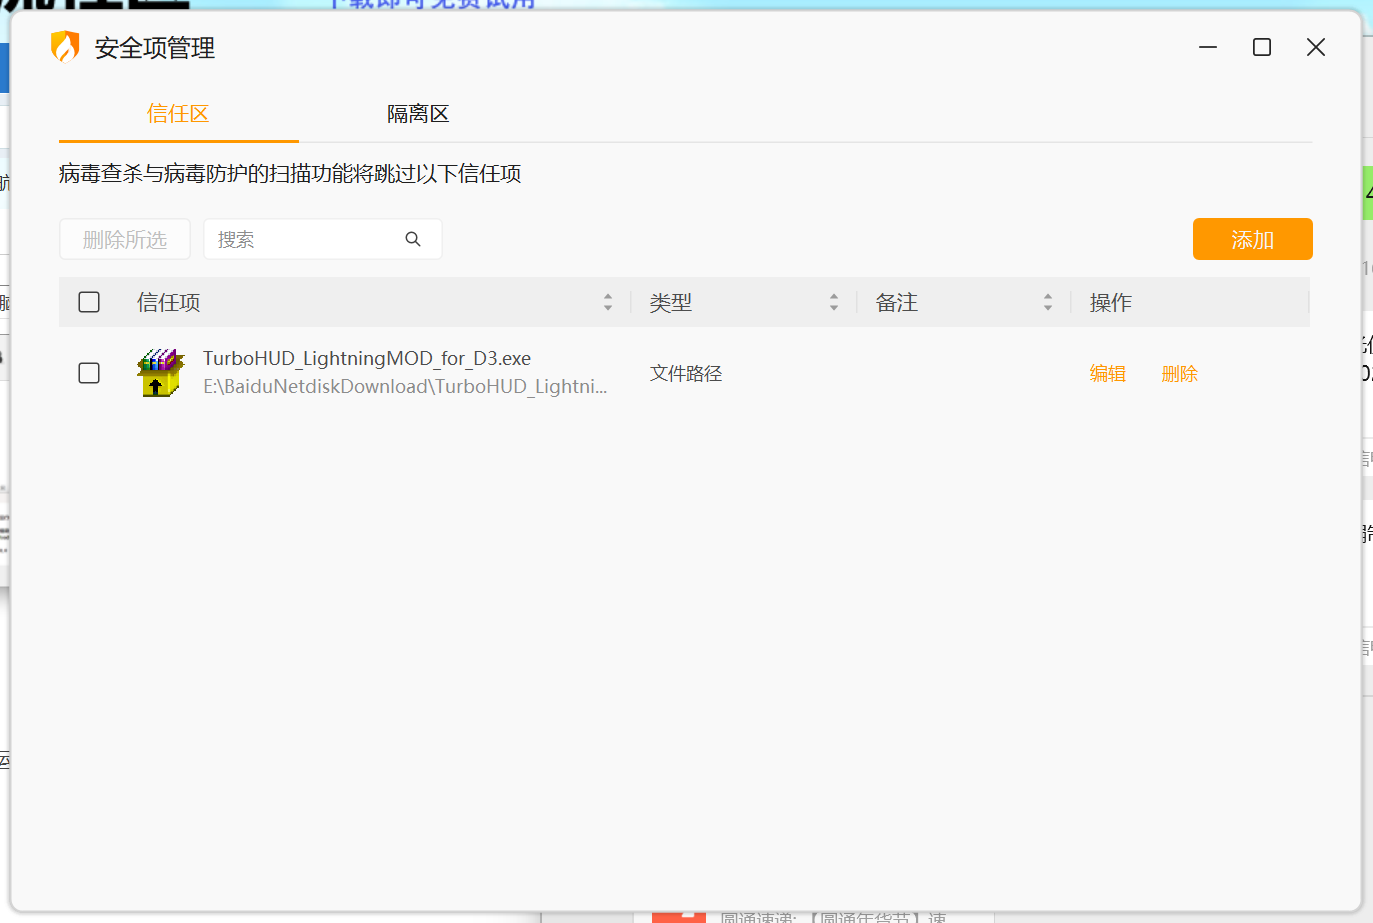Viewport: 1373px width, 923px height.
Task: Minimize the 安全项管理 window
Action: (1208, 47)
